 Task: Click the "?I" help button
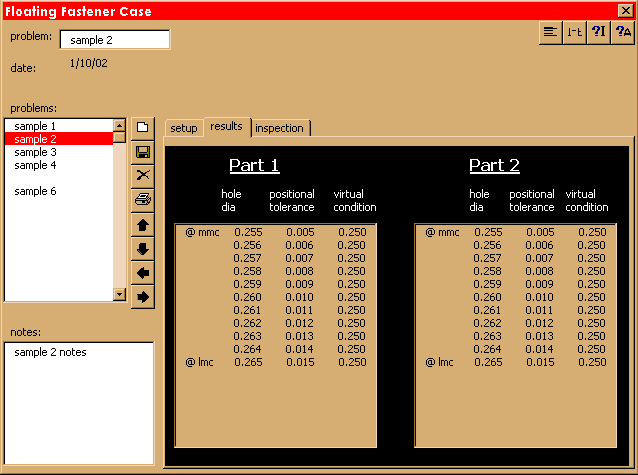[599, 32]
